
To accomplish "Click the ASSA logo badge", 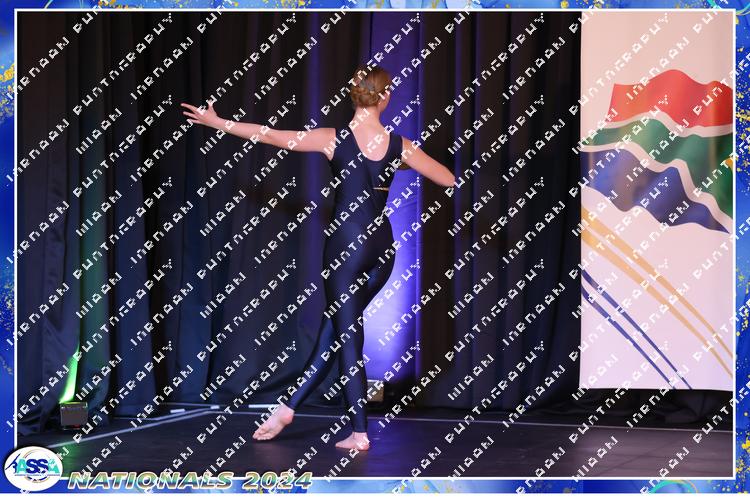I will pyautogui.click(x=33, y=467).
